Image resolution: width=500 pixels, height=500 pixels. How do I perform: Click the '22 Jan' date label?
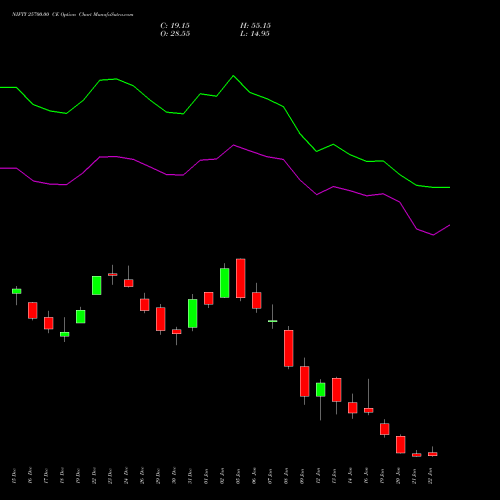tap(430, 476)
